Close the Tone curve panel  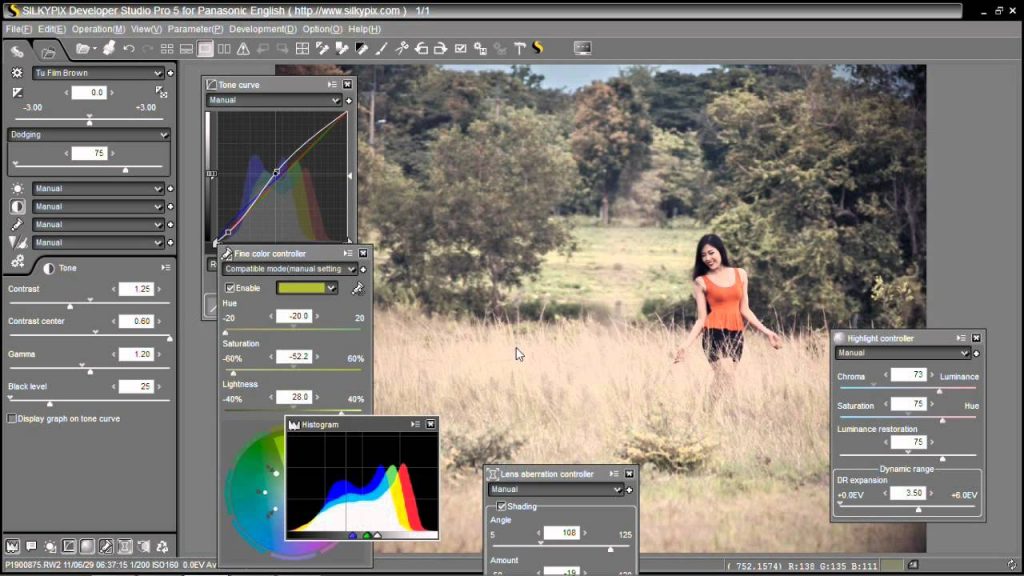pos(347,85)
